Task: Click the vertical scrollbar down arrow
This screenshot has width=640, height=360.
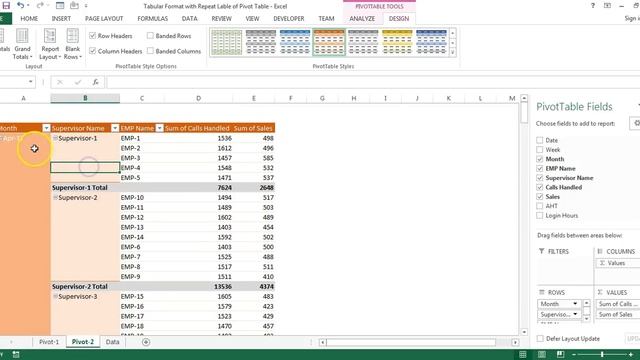Action: click(x=524, y=332)
